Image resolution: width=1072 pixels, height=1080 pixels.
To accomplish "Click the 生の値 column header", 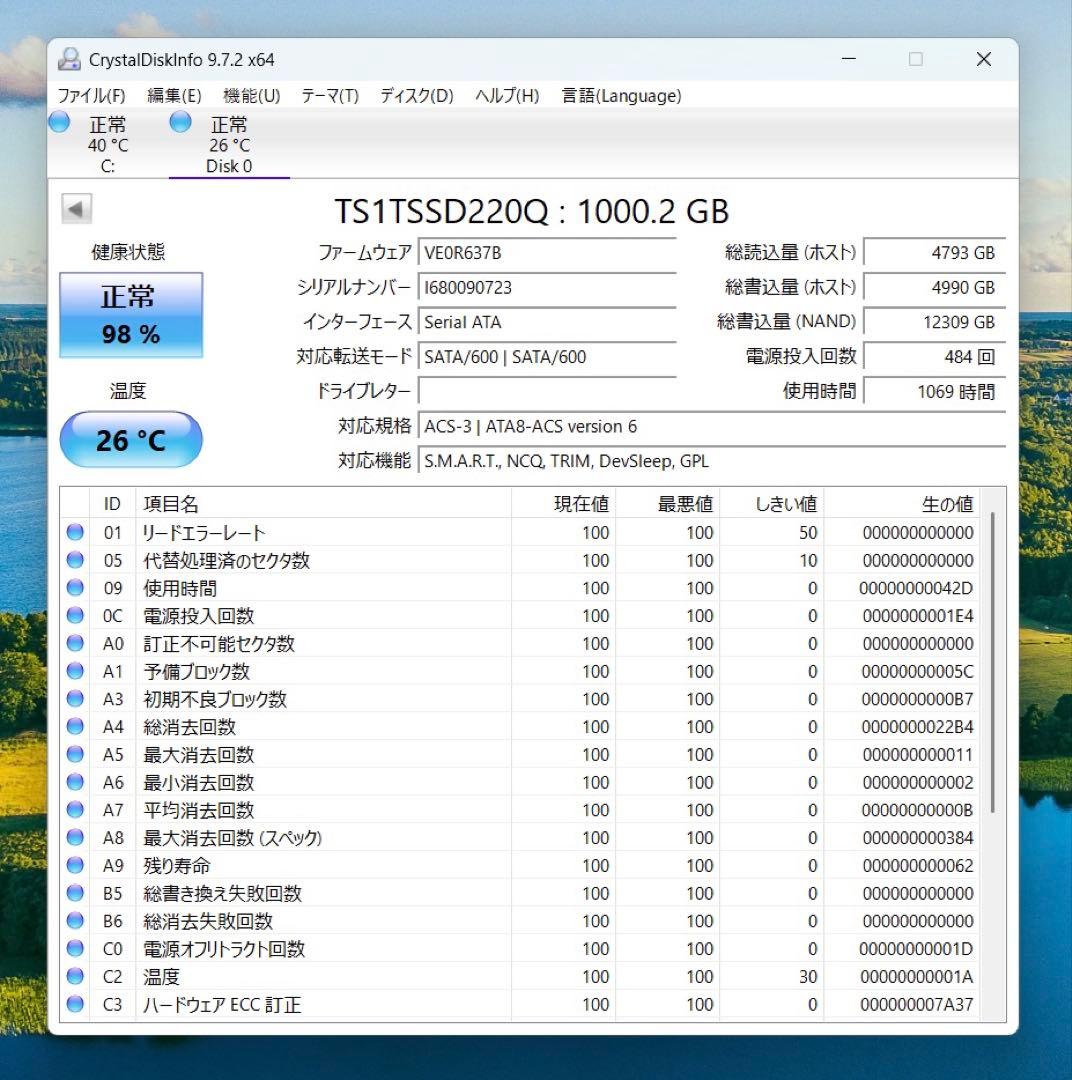I will [x=902, y=503].
